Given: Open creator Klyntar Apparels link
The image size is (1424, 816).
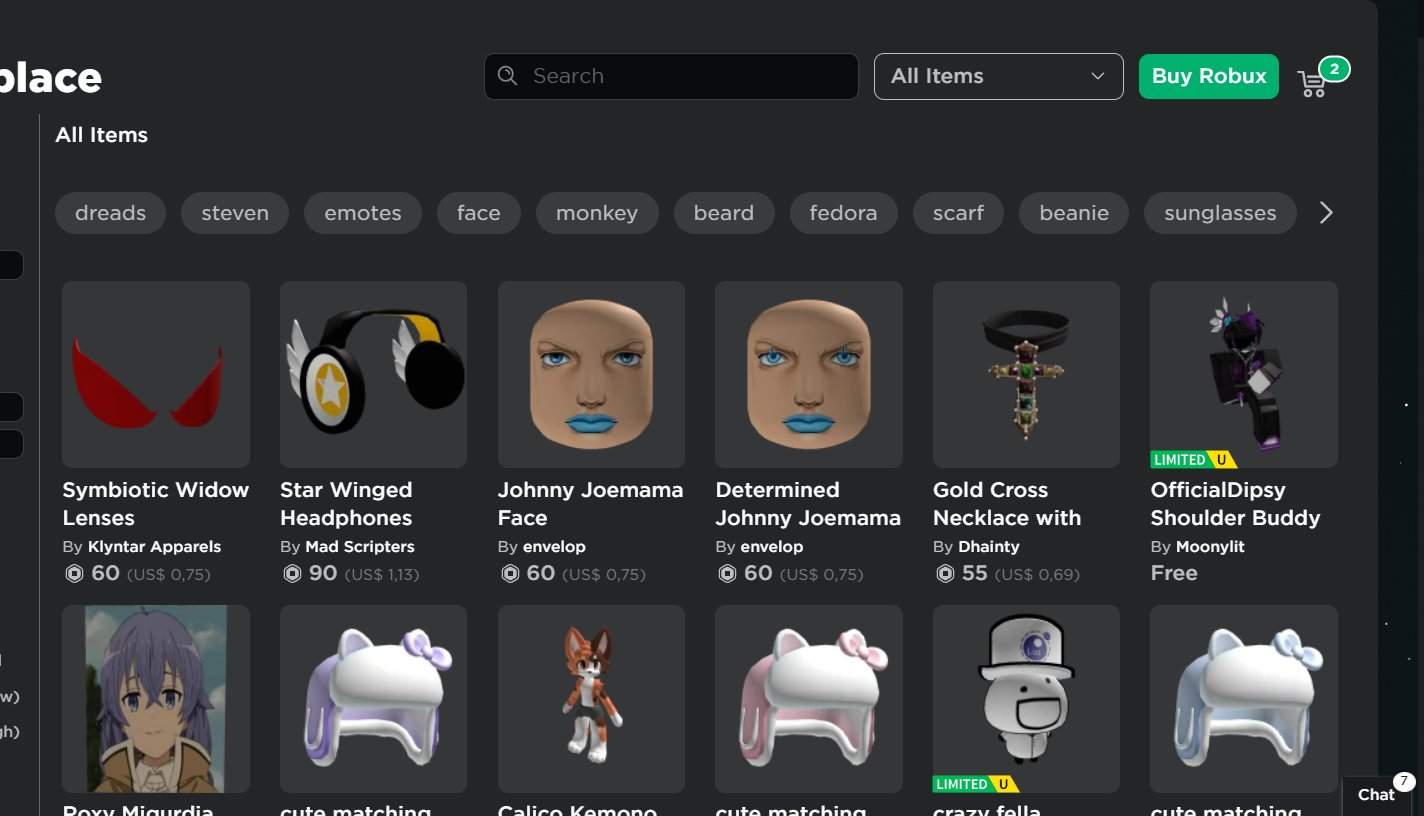Looking at the screenshot, I should click(x=154, y=547).
